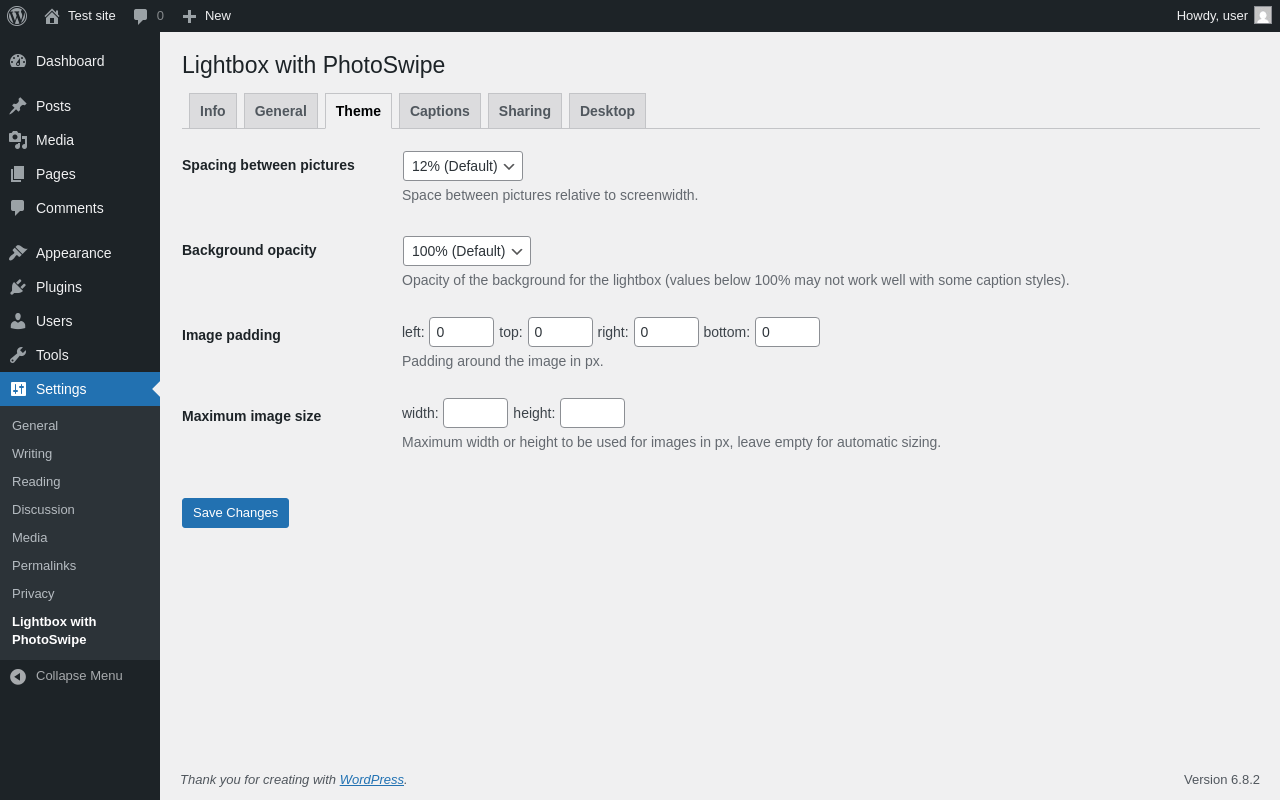Click the plus icon for New content
The width and height of the screenshot is (1280, 800).
189,16
